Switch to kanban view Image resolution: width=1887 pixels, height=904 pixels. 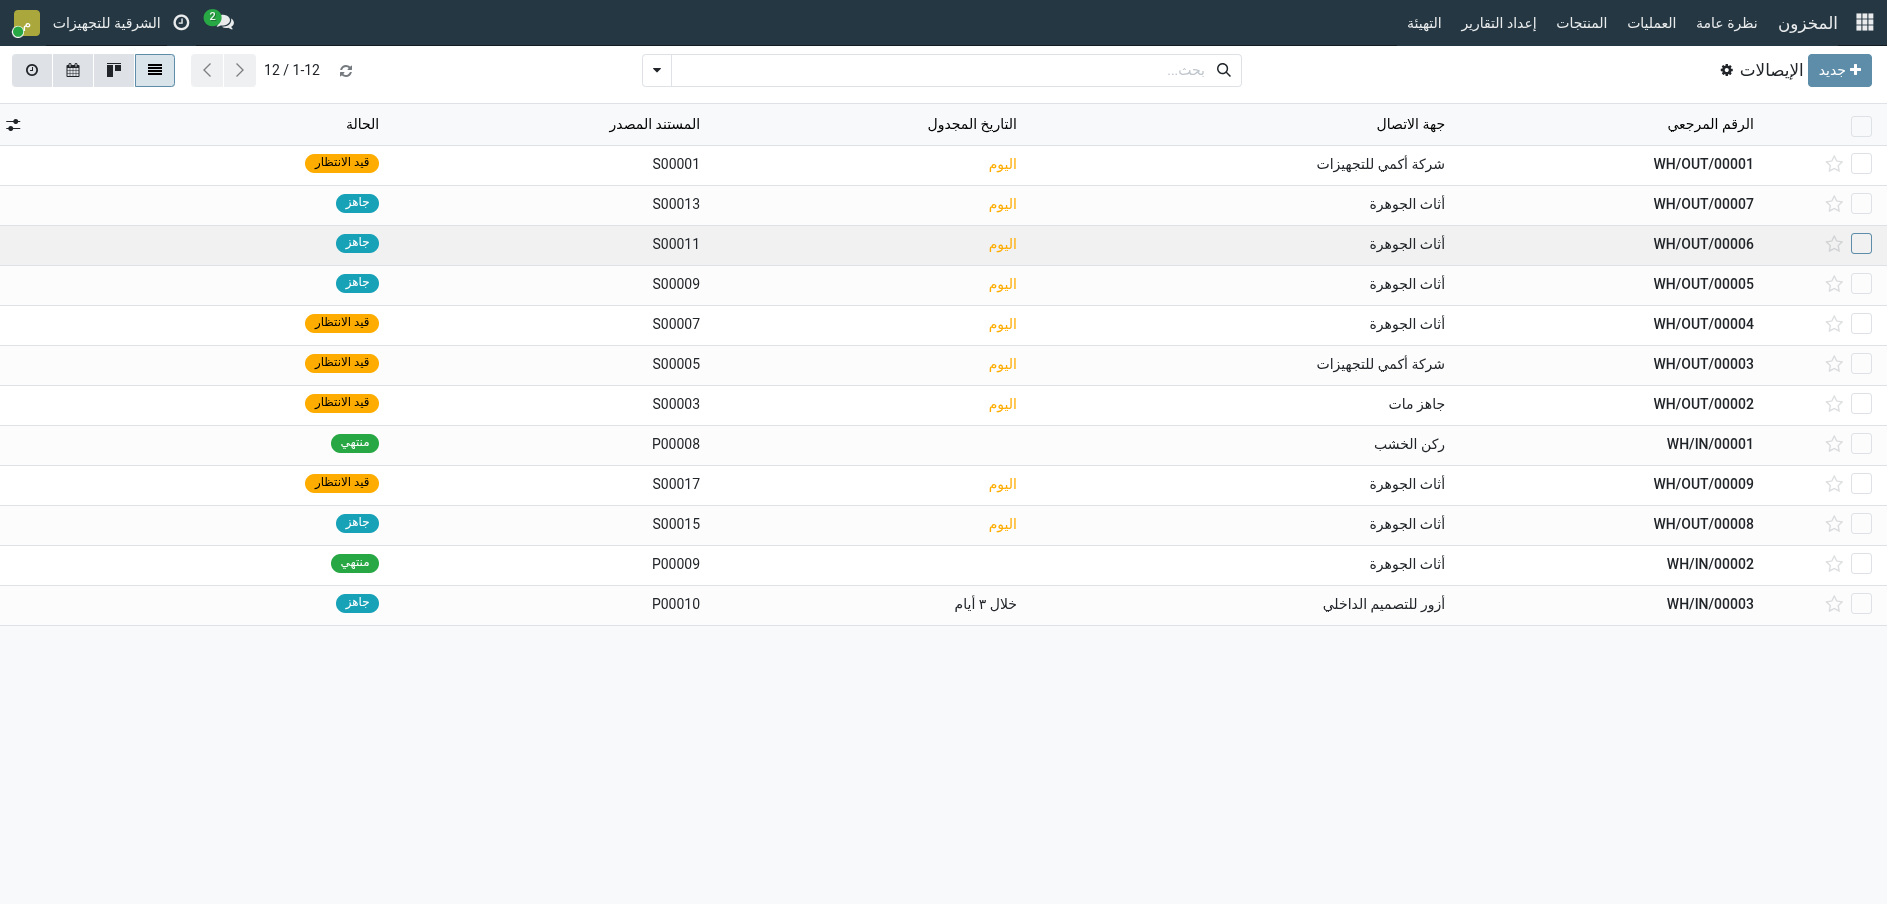114,70
